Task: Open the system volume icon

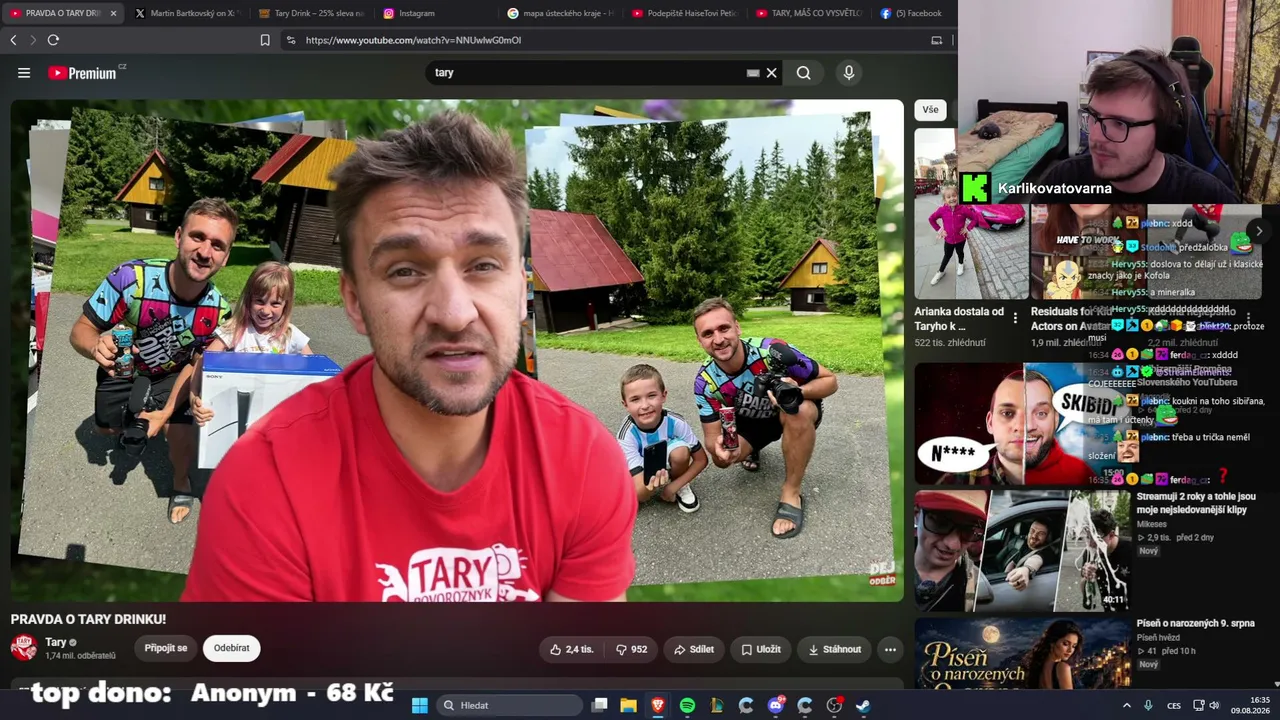Action: pyautogui.click(x=1214, y=705)
